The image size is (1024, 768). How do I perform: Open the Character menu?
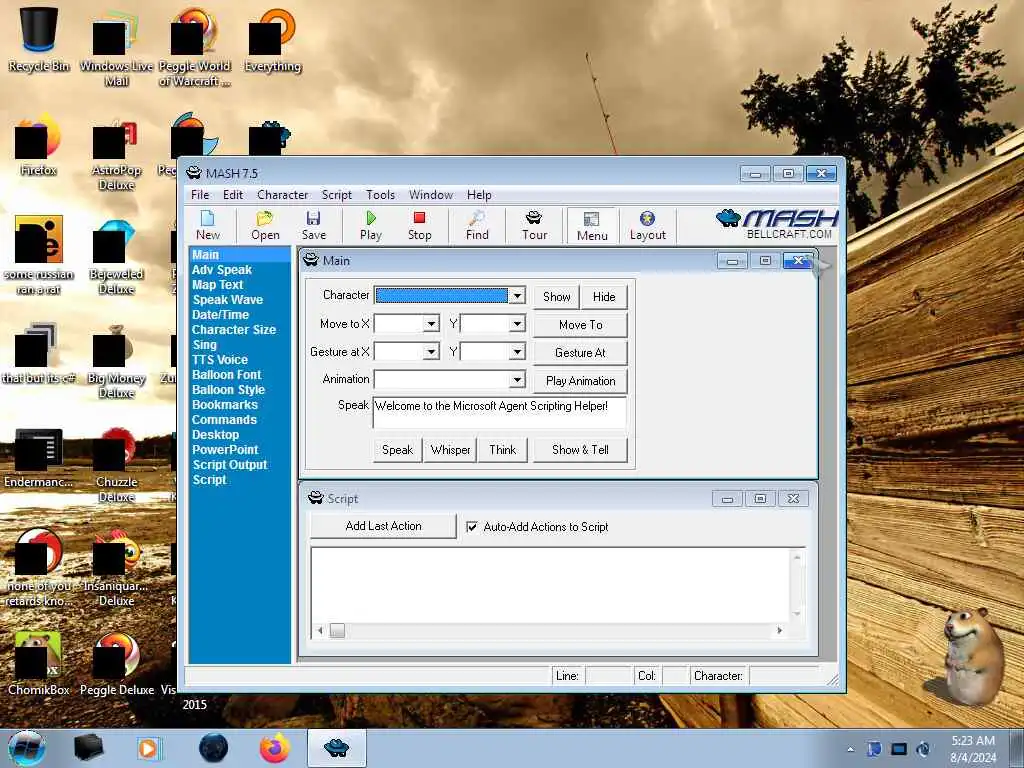pos(282,195)
